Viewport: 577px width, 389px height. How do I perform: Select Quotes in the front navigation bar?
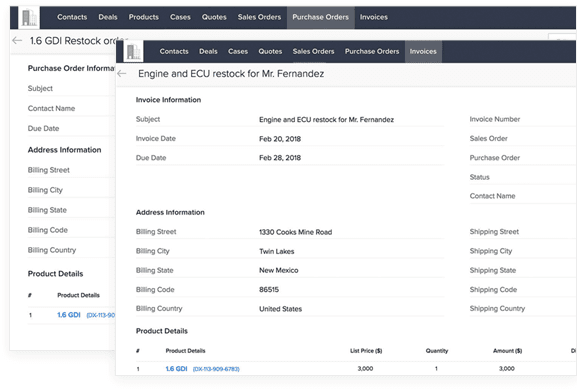click(x=270, y=52)
